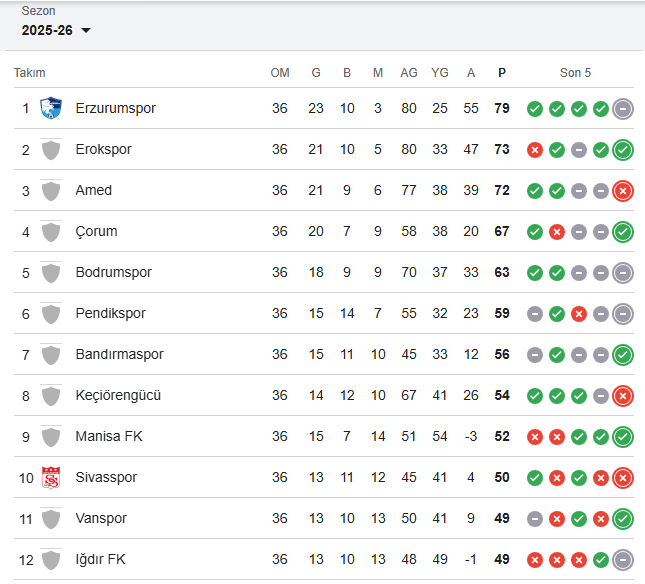Click the Takım column header
The image size is (645, 584).
30,73
